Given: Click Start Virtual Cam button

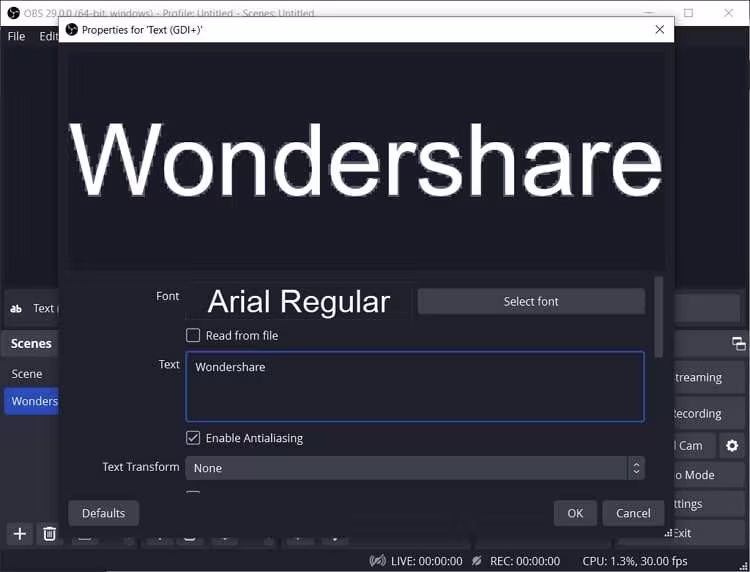Looking at the screenshot, I should coord(695,446).
